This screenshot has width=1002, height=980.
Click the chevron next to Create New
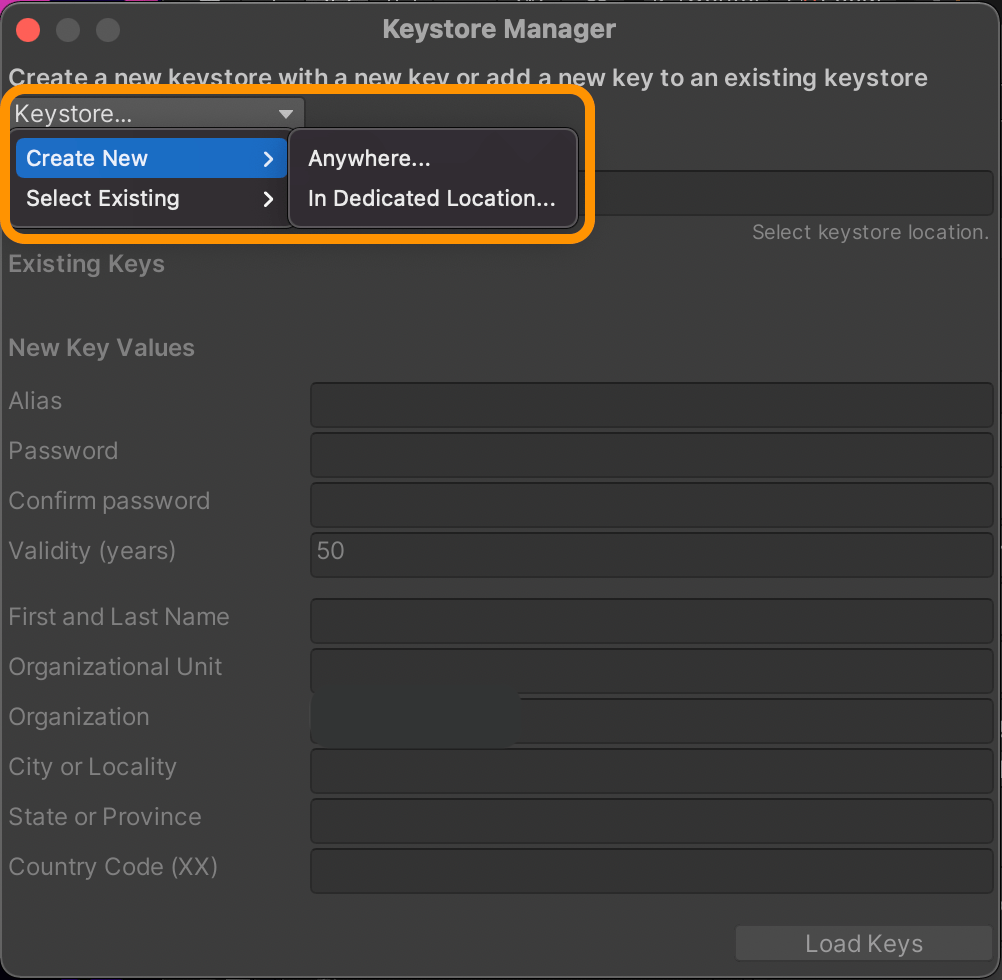pyautogui.click(x=267, y=158)
